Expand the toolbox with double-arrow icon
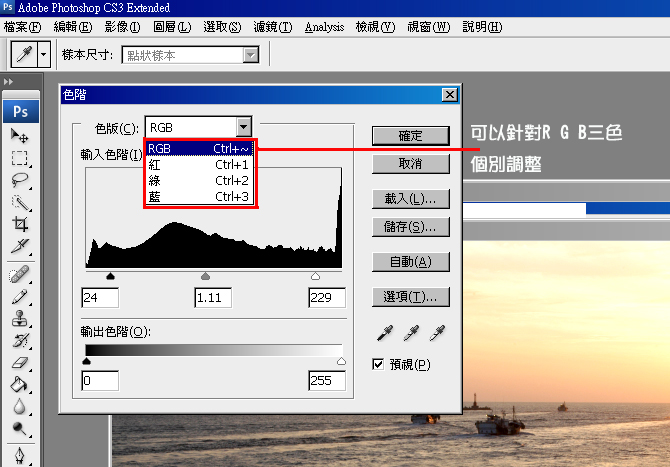670x467 pixels. [8, 82]
